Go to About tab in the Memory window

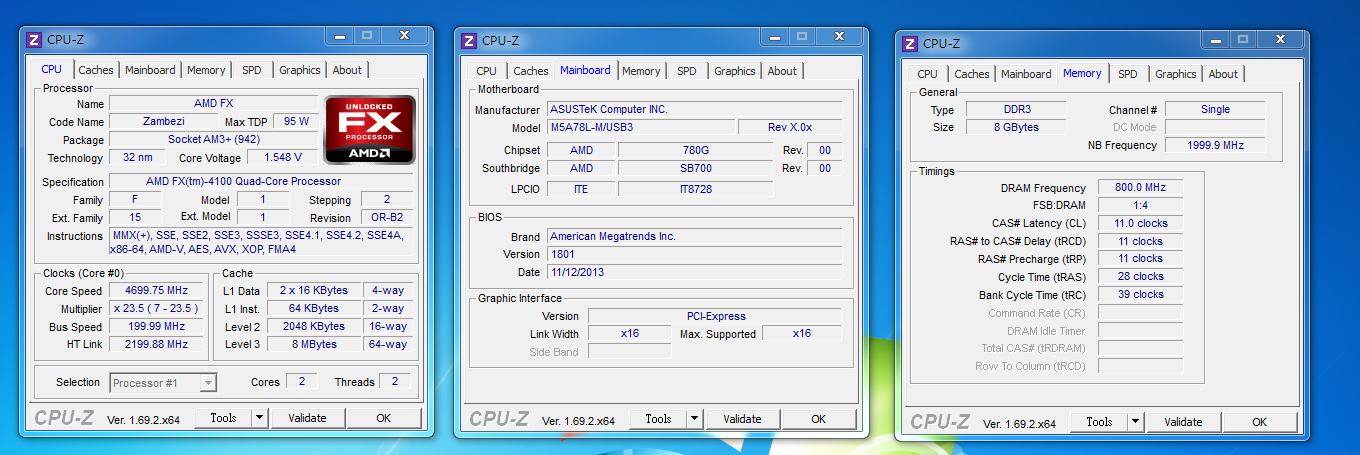point(1223,74)
